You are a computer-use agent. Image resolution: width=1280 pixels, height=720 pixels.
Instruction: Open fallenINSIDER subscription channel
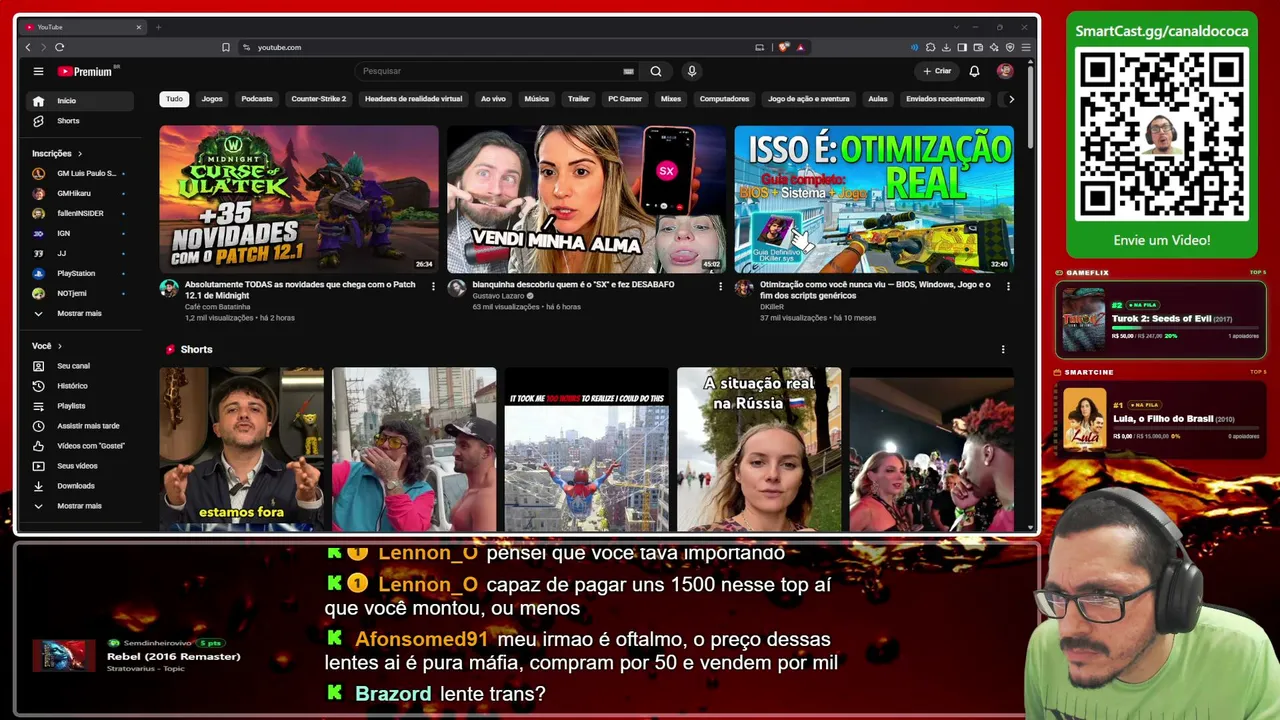(80, 214)
